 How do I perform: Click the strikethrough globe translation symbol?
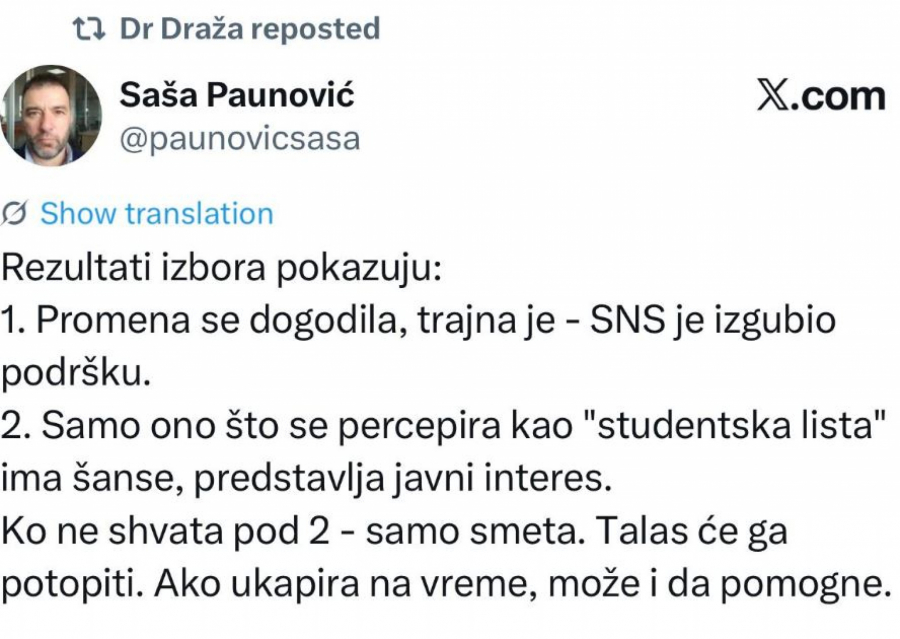13,213
